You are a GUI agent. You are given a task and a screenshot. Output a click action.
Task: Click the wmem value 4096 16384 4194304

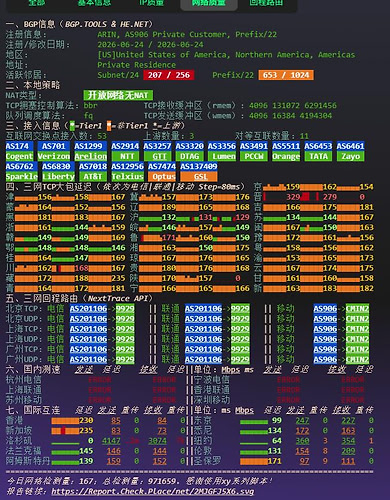[290, 116]
